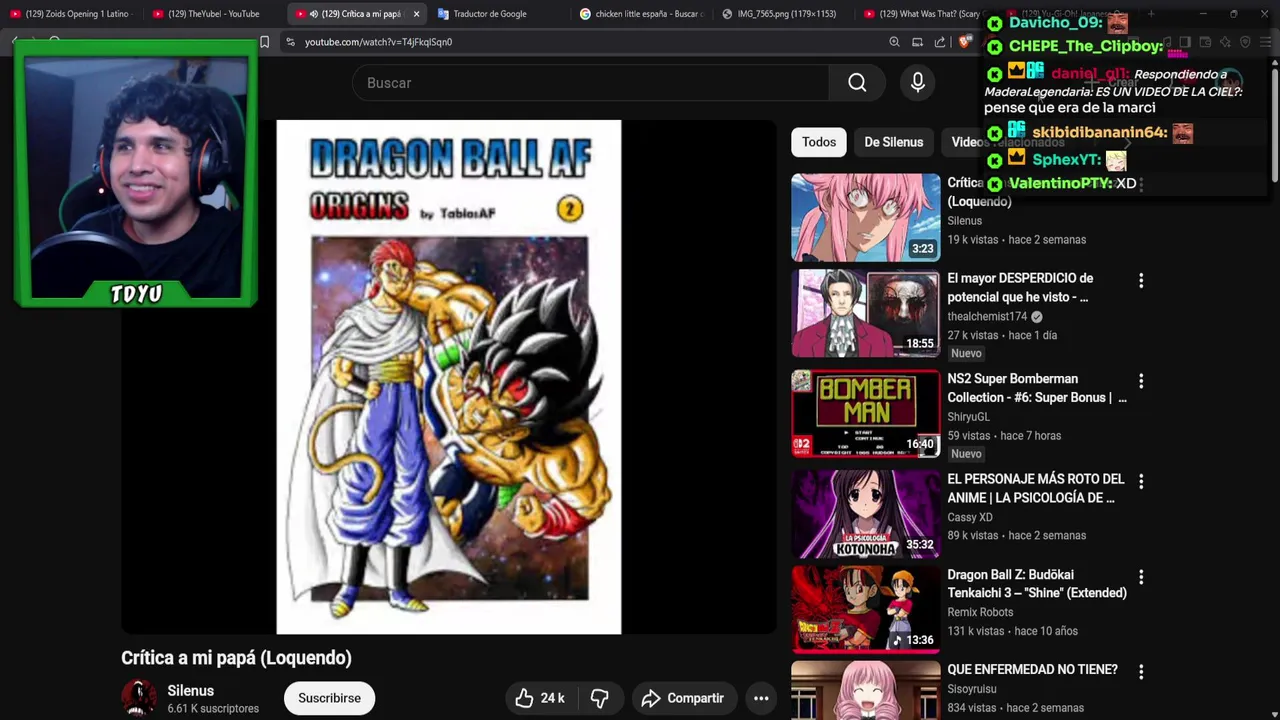The height and width of the screenshot is (720, 1280).
Task: Open 'NS2 Super Bomberman Collection' title
Action: (1036, 388)
